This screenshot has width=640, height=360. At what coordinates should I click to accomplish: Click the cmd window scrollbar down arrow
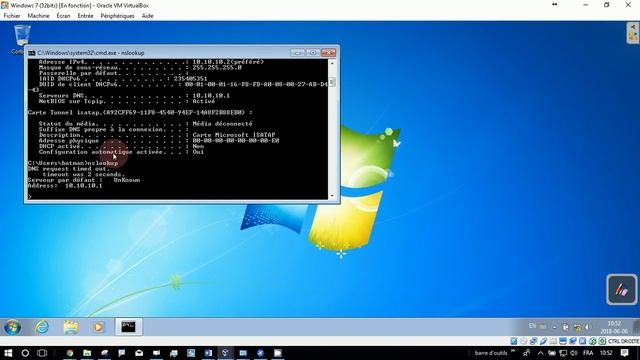(x=332, y=196)
